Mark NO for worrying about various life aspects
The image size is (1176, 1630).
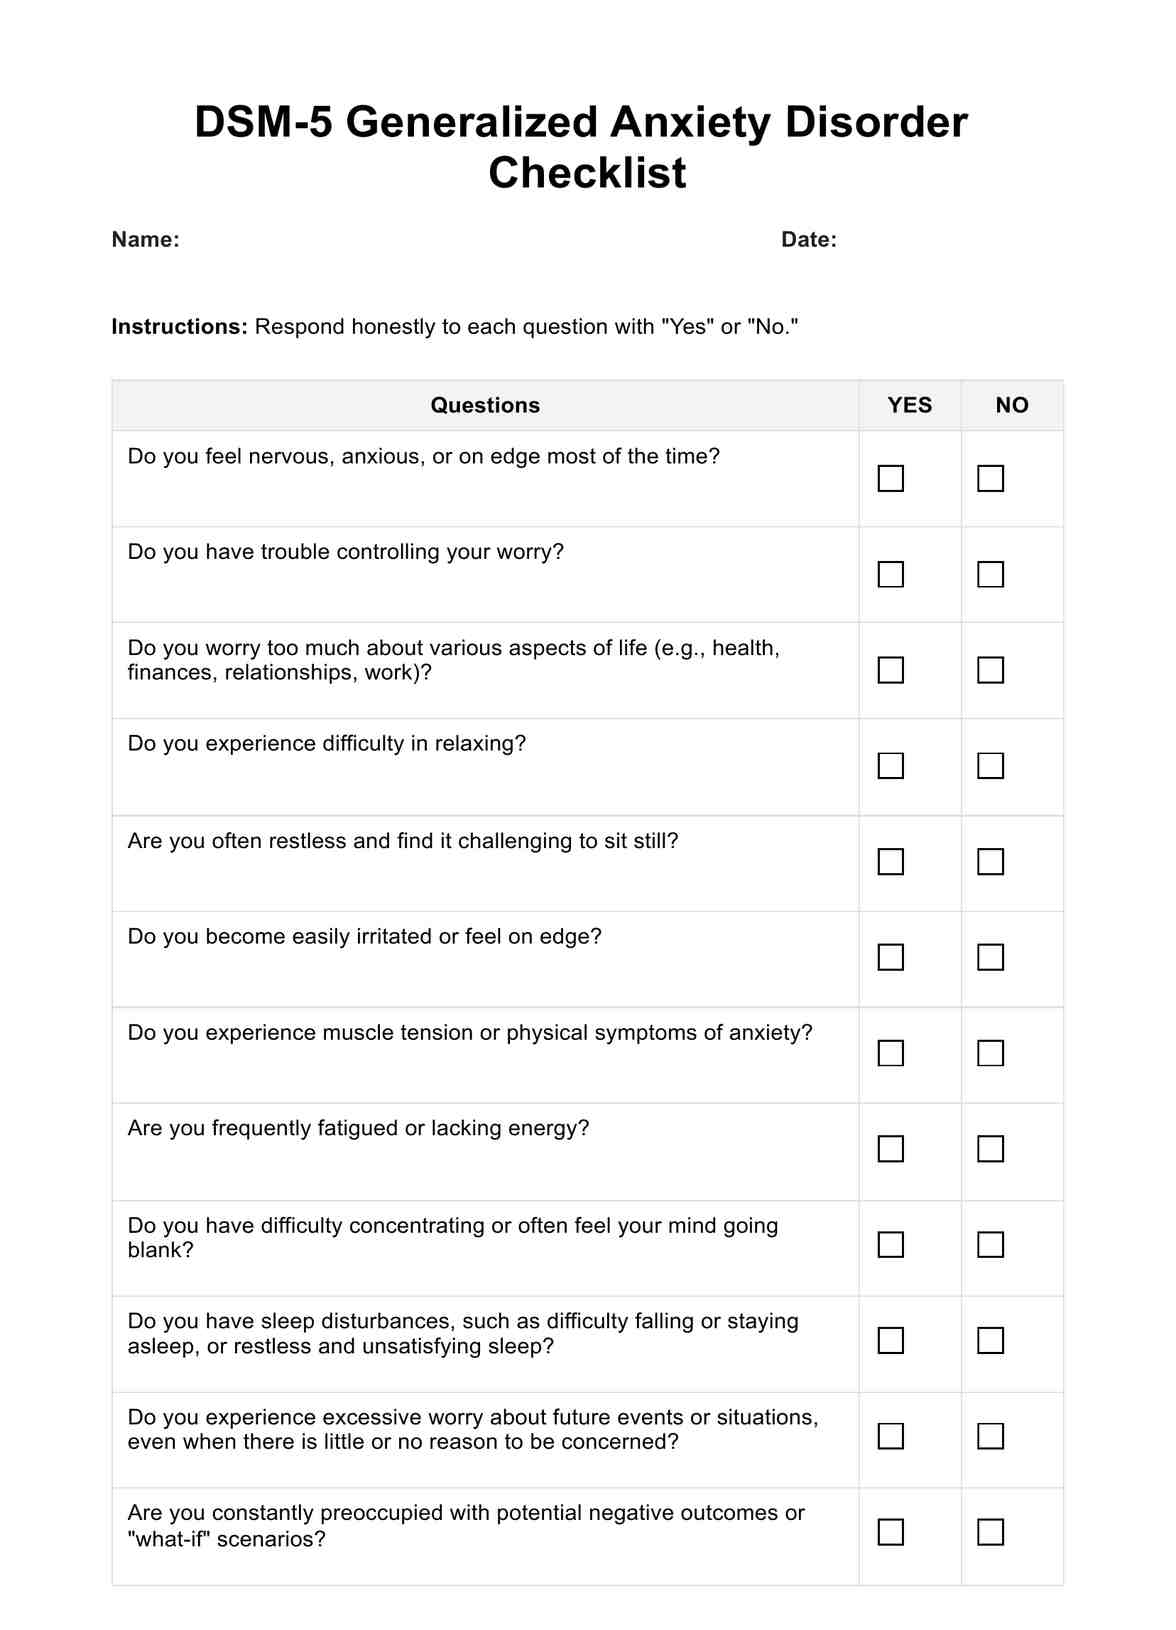[990, 670]
